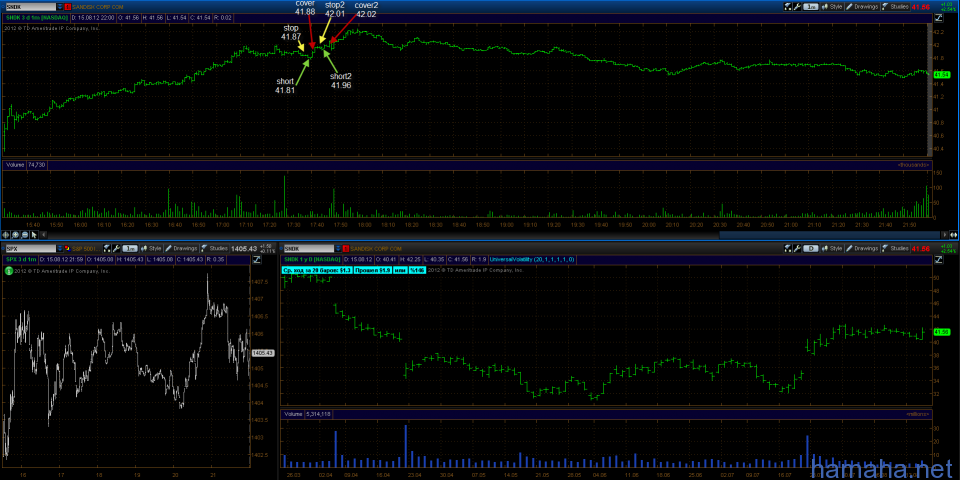The width and height of the screenshot is (960, 480).
Task: Click the pan crosshair icon below top chart
Action: pyautogui.click(x=6, y=234)
